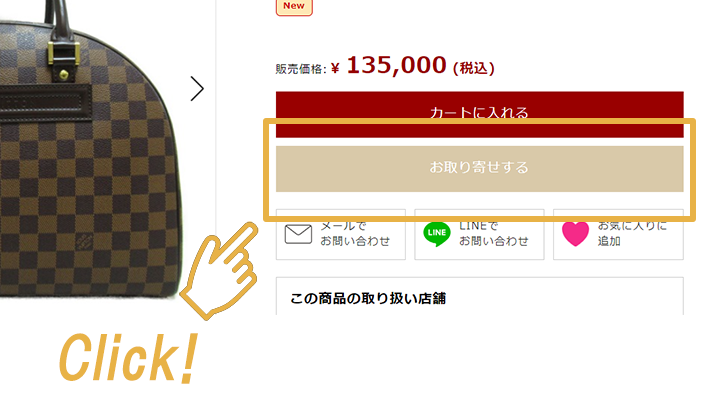
Task: Click the leather name tag on bag
Action: pyautogui.click(x=45, y=103)
